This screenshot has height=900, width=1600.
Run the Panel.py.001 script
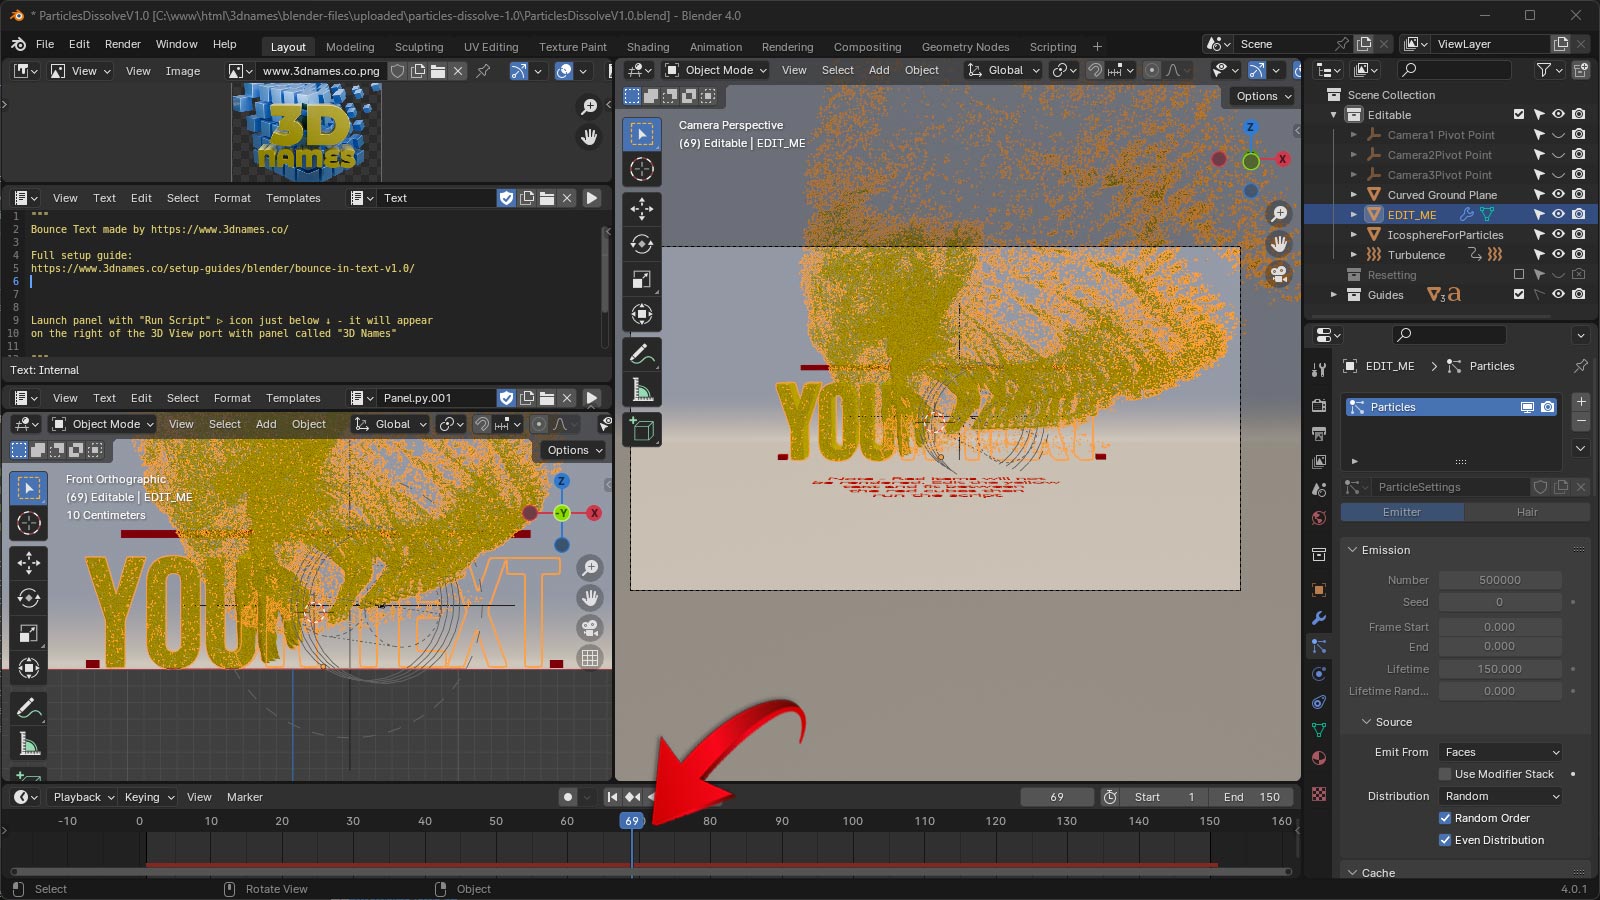pyautogui.click(x=592, y=398)
